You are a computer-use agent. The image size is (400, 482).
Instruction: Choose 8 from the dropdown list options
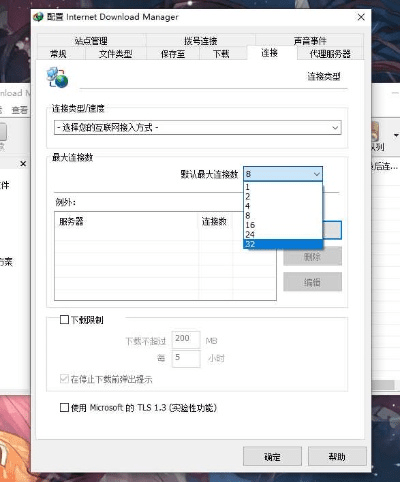tap(283, 216)
